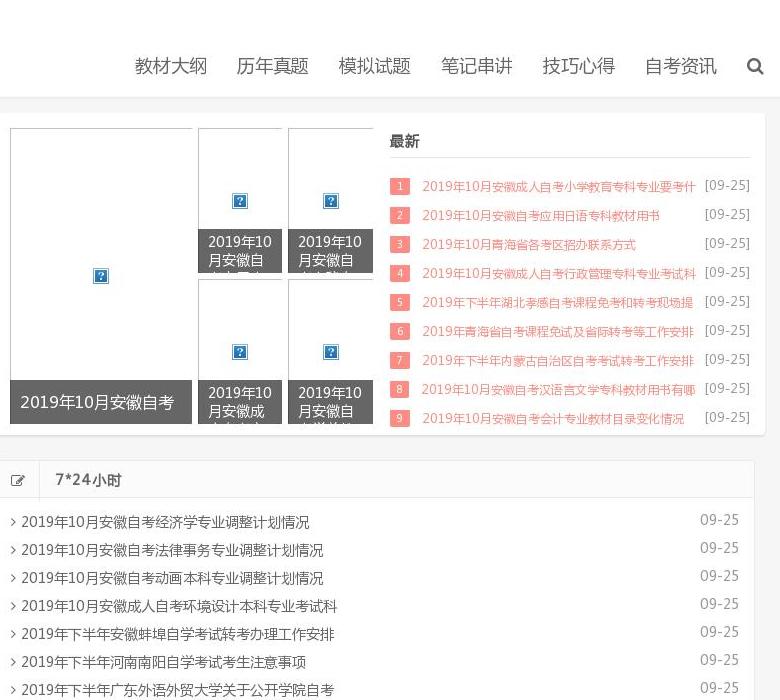Click date [09-25] beside 应用日语专科教材用书
Image resolution: width=780 pixels, height=700 pixels.
[x=727, y=214]
